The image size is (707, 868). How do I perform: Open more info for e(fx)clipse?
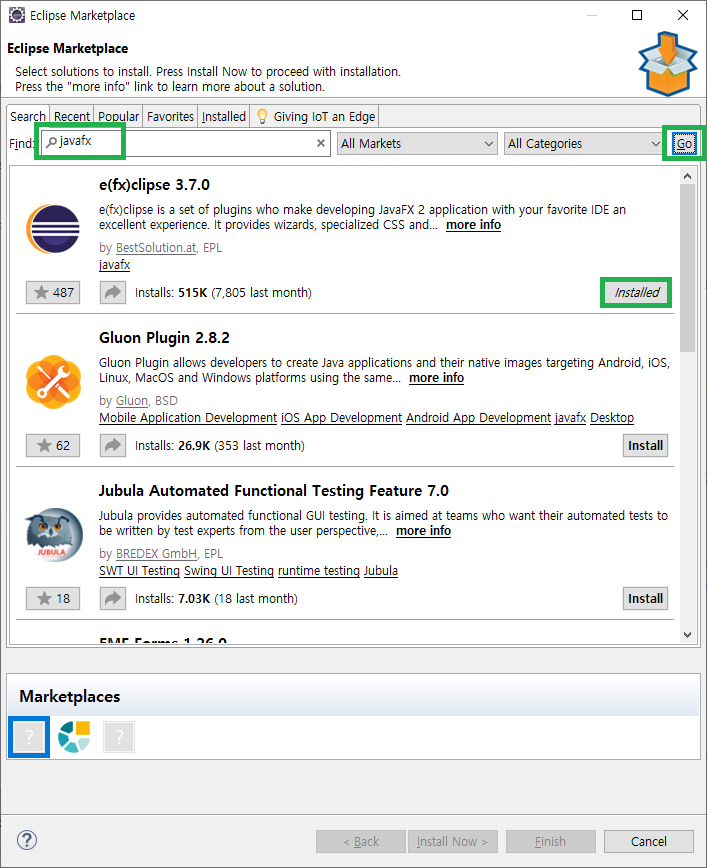click(473, 225)
